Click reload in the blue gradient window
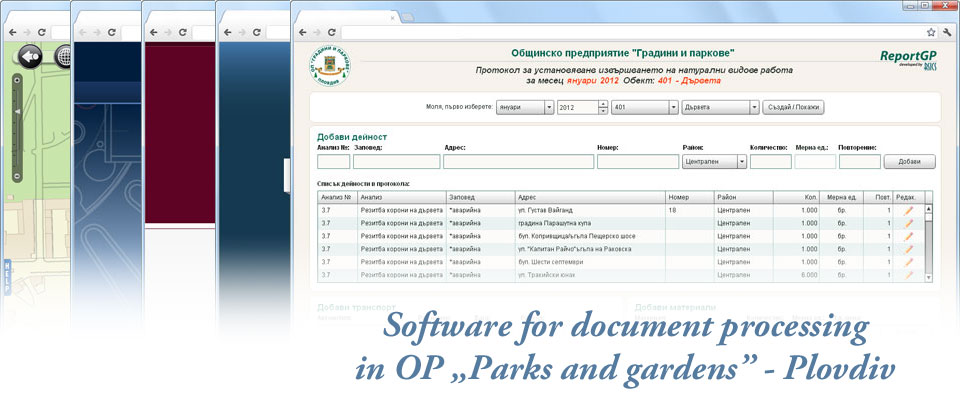960x400 pixels. (x=257, y=32)
